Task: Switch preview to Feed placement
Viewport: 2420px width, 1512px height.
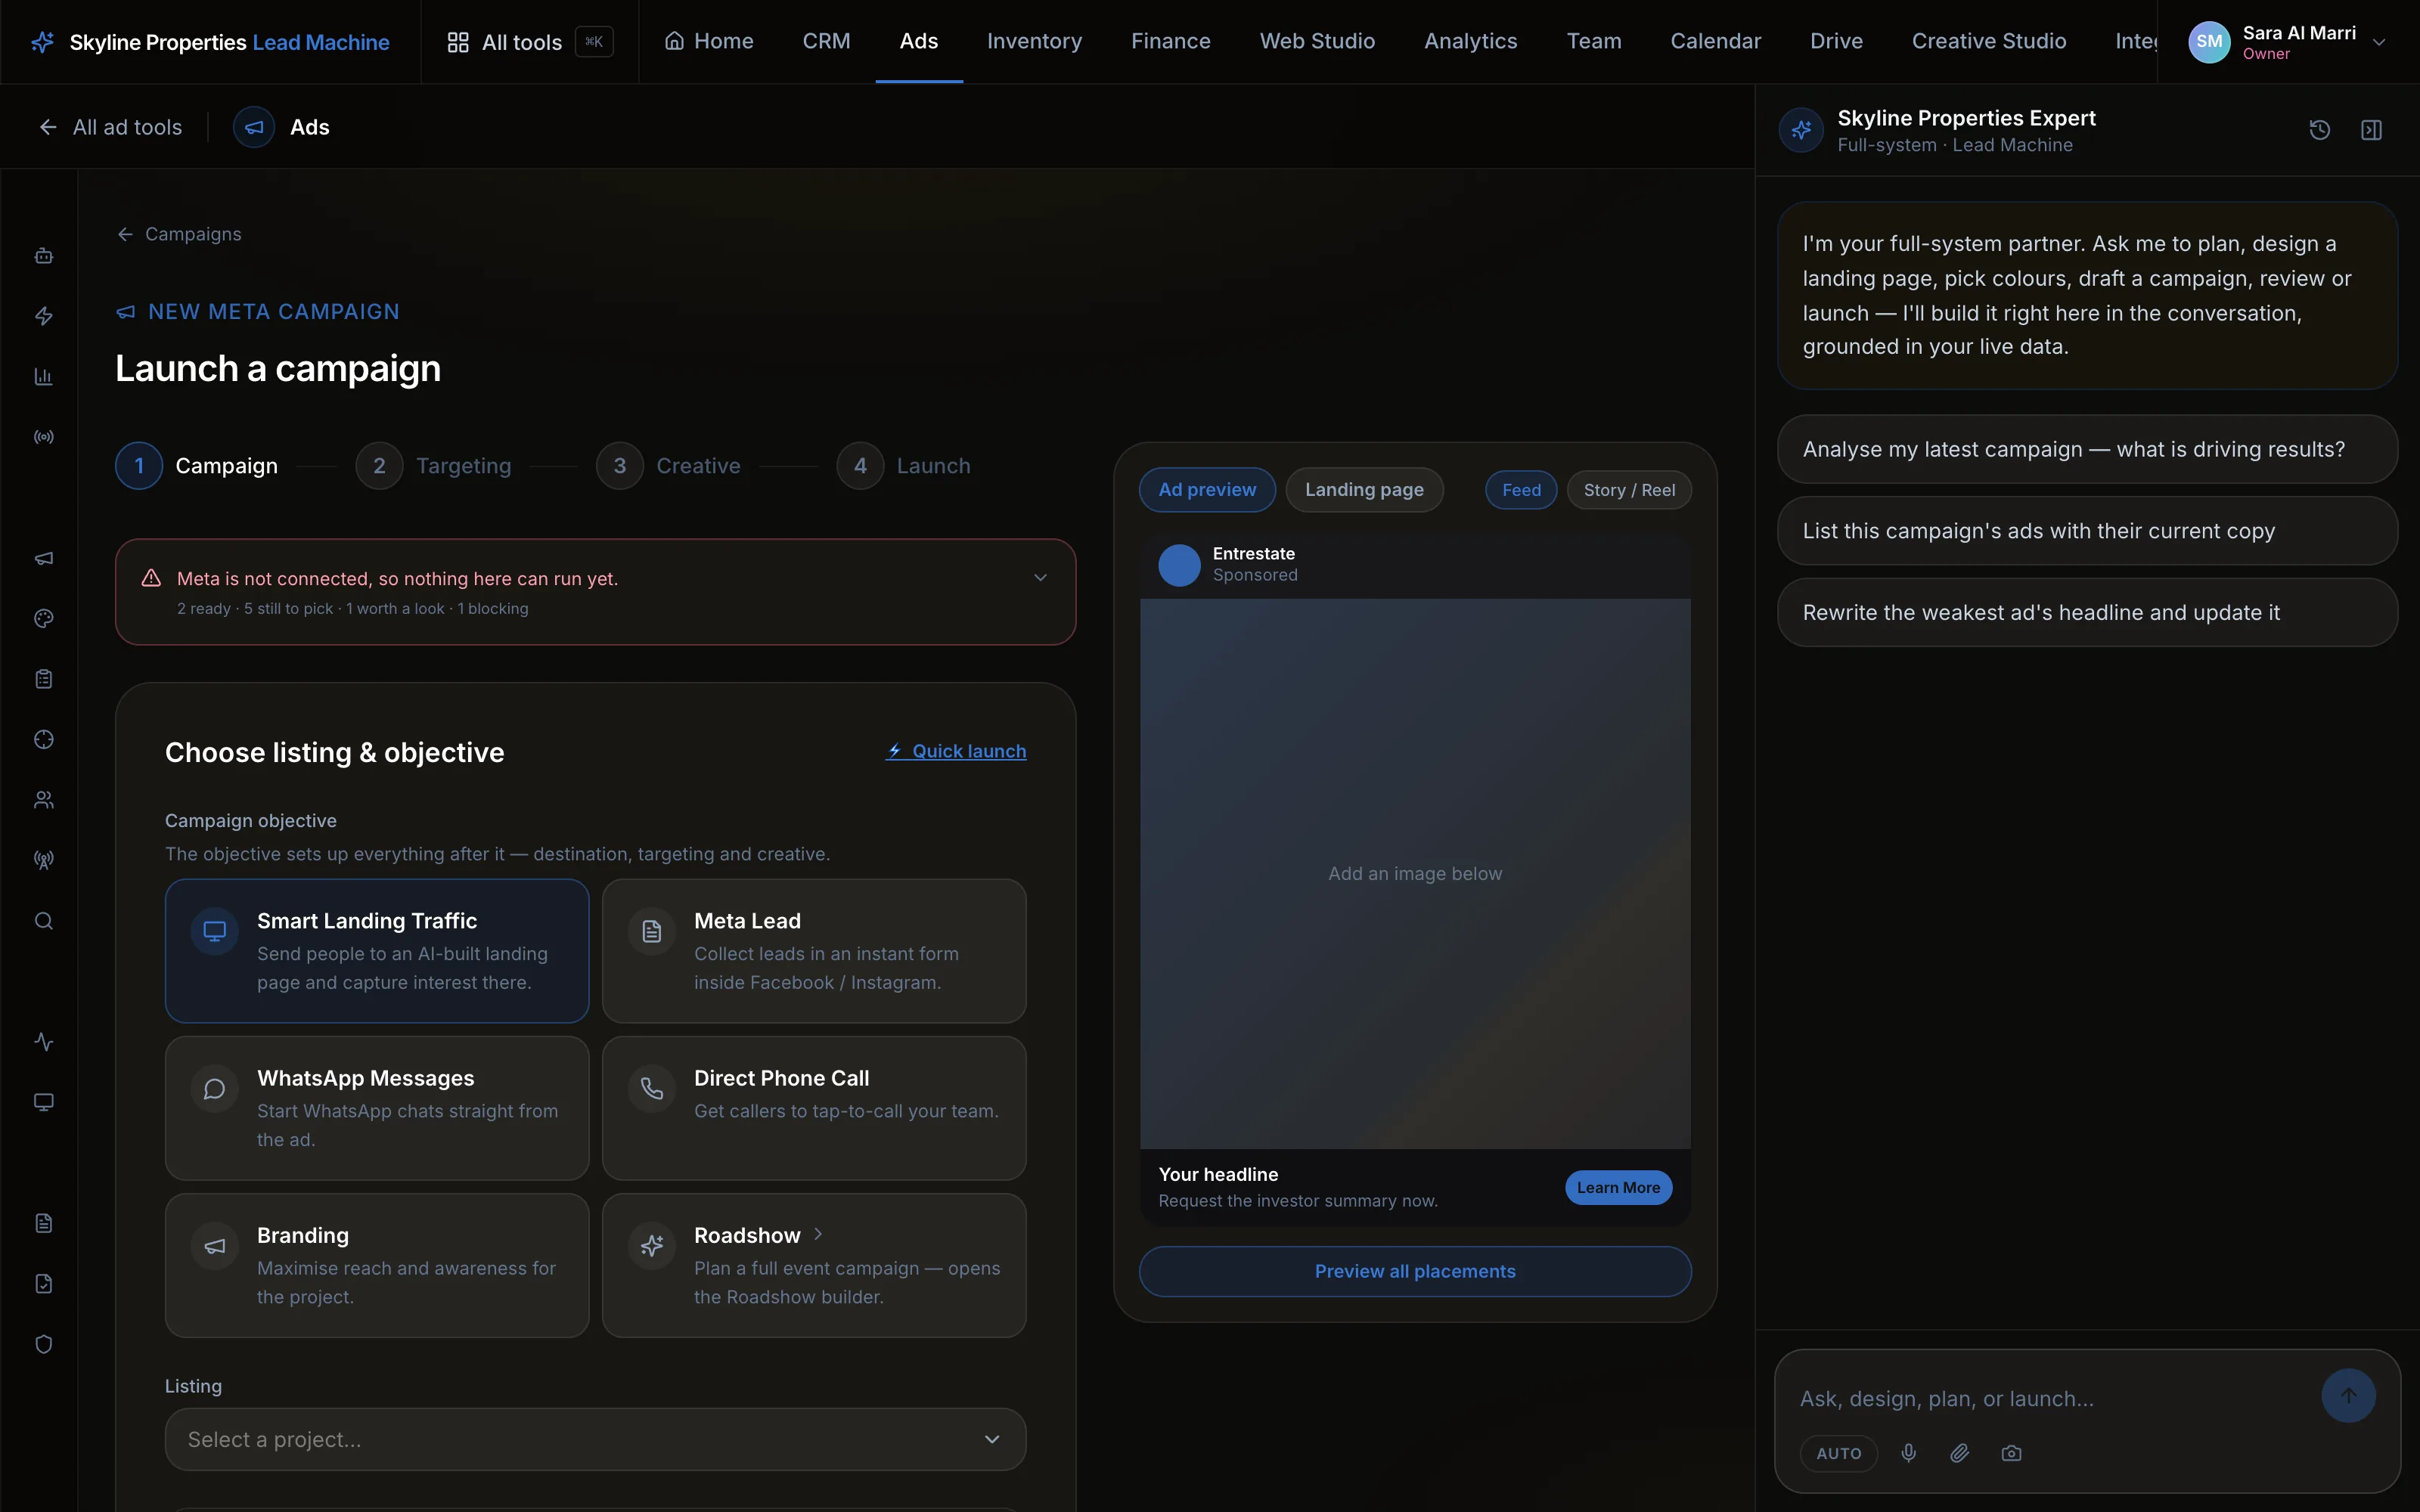Action: coord(1521,490)
